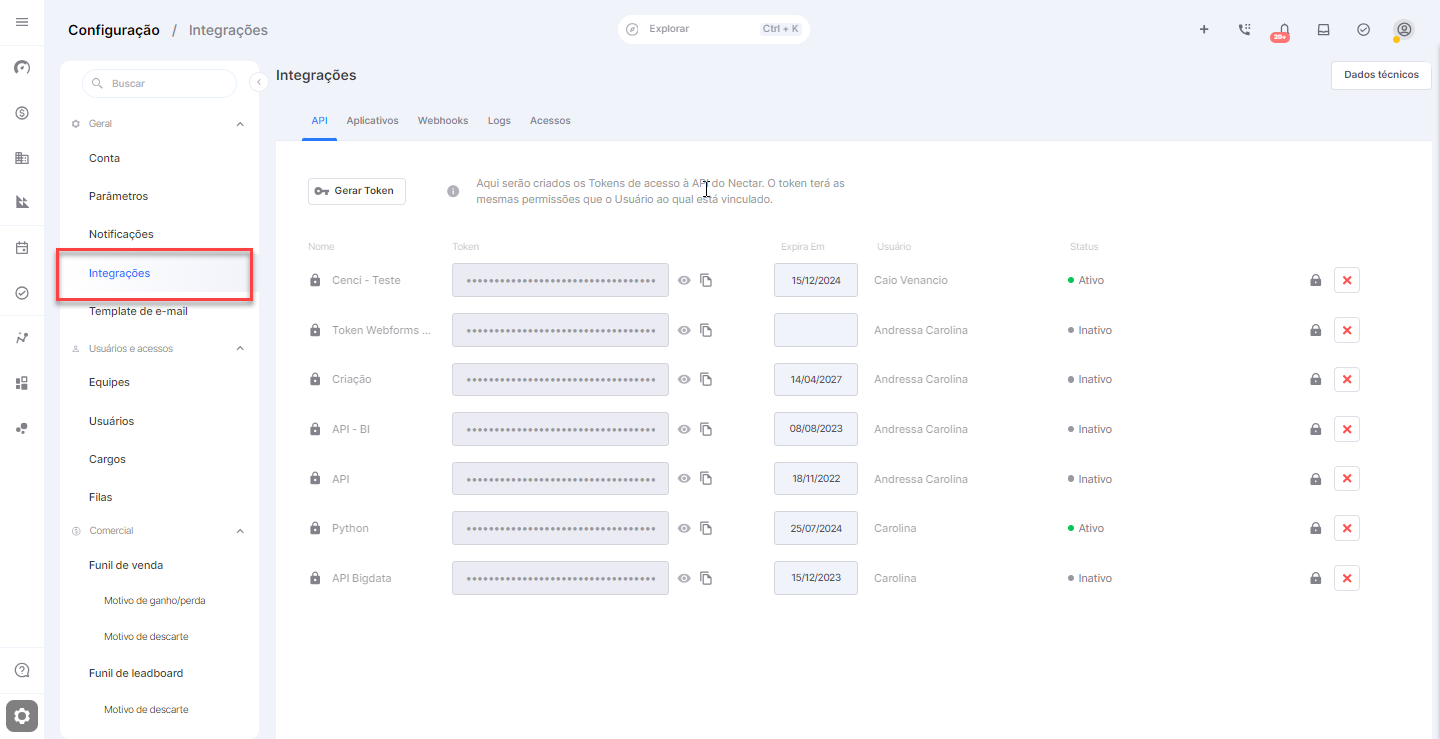Switch to the Logs tab
The height and width of the screenshot is (739, 1440).
499,121
